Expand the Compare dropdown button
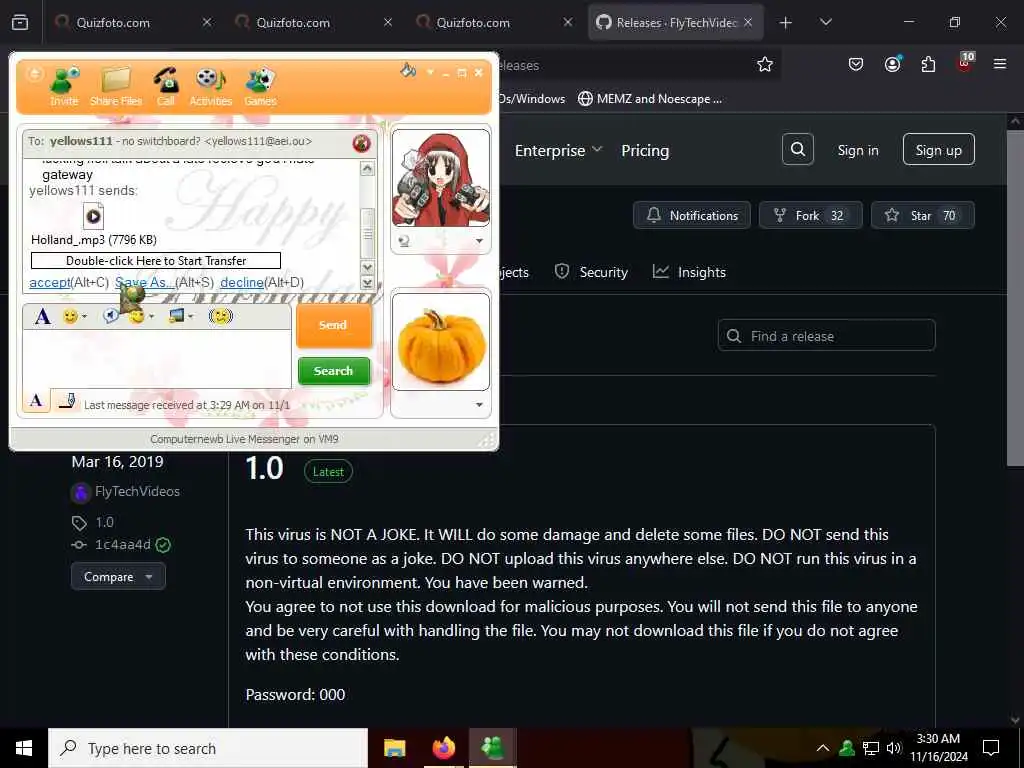 (118, 577)
